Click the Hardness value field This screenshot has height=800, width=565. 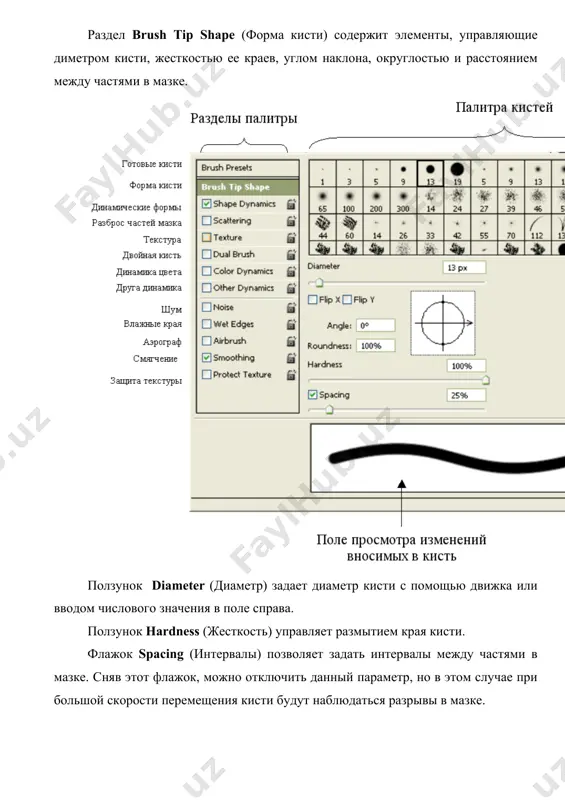(x=466, y=366)
